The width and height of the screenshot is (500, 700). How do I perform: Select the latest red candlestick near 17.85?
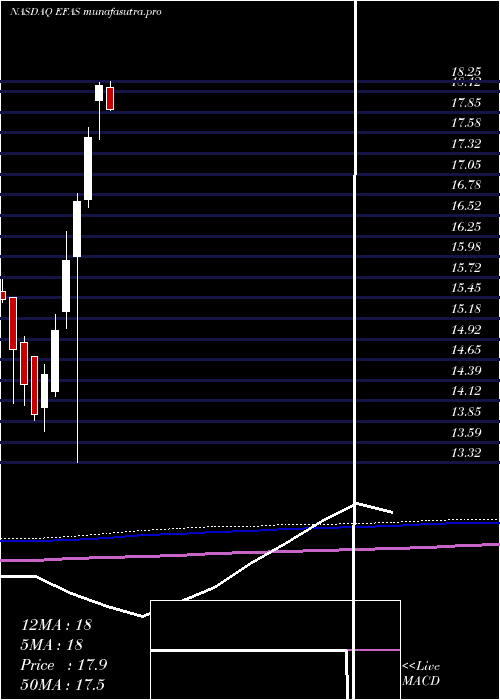[110, 98]
